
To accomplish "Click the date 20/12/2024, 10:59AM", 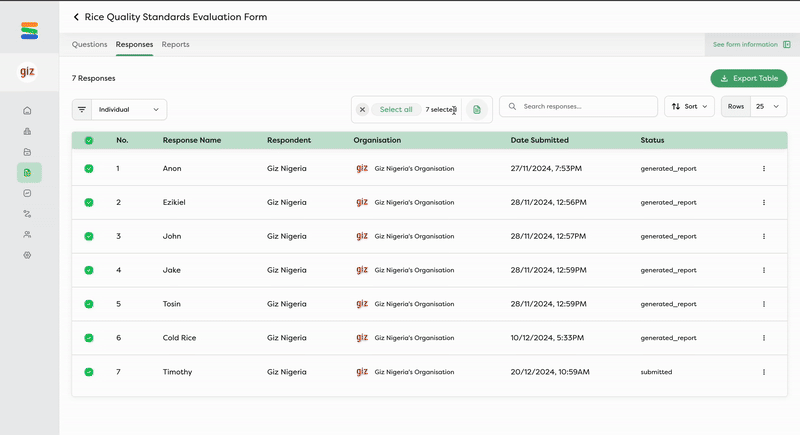I will [x=550, y=372].
